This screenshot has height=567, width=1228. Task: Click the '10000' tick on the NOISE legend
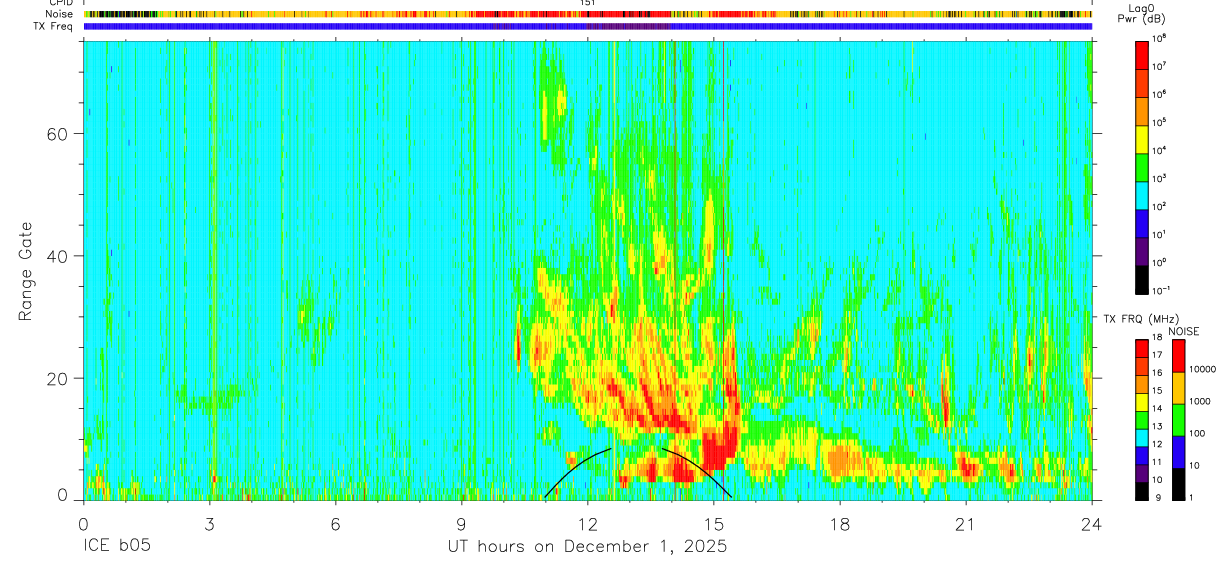pos(1203,369)
